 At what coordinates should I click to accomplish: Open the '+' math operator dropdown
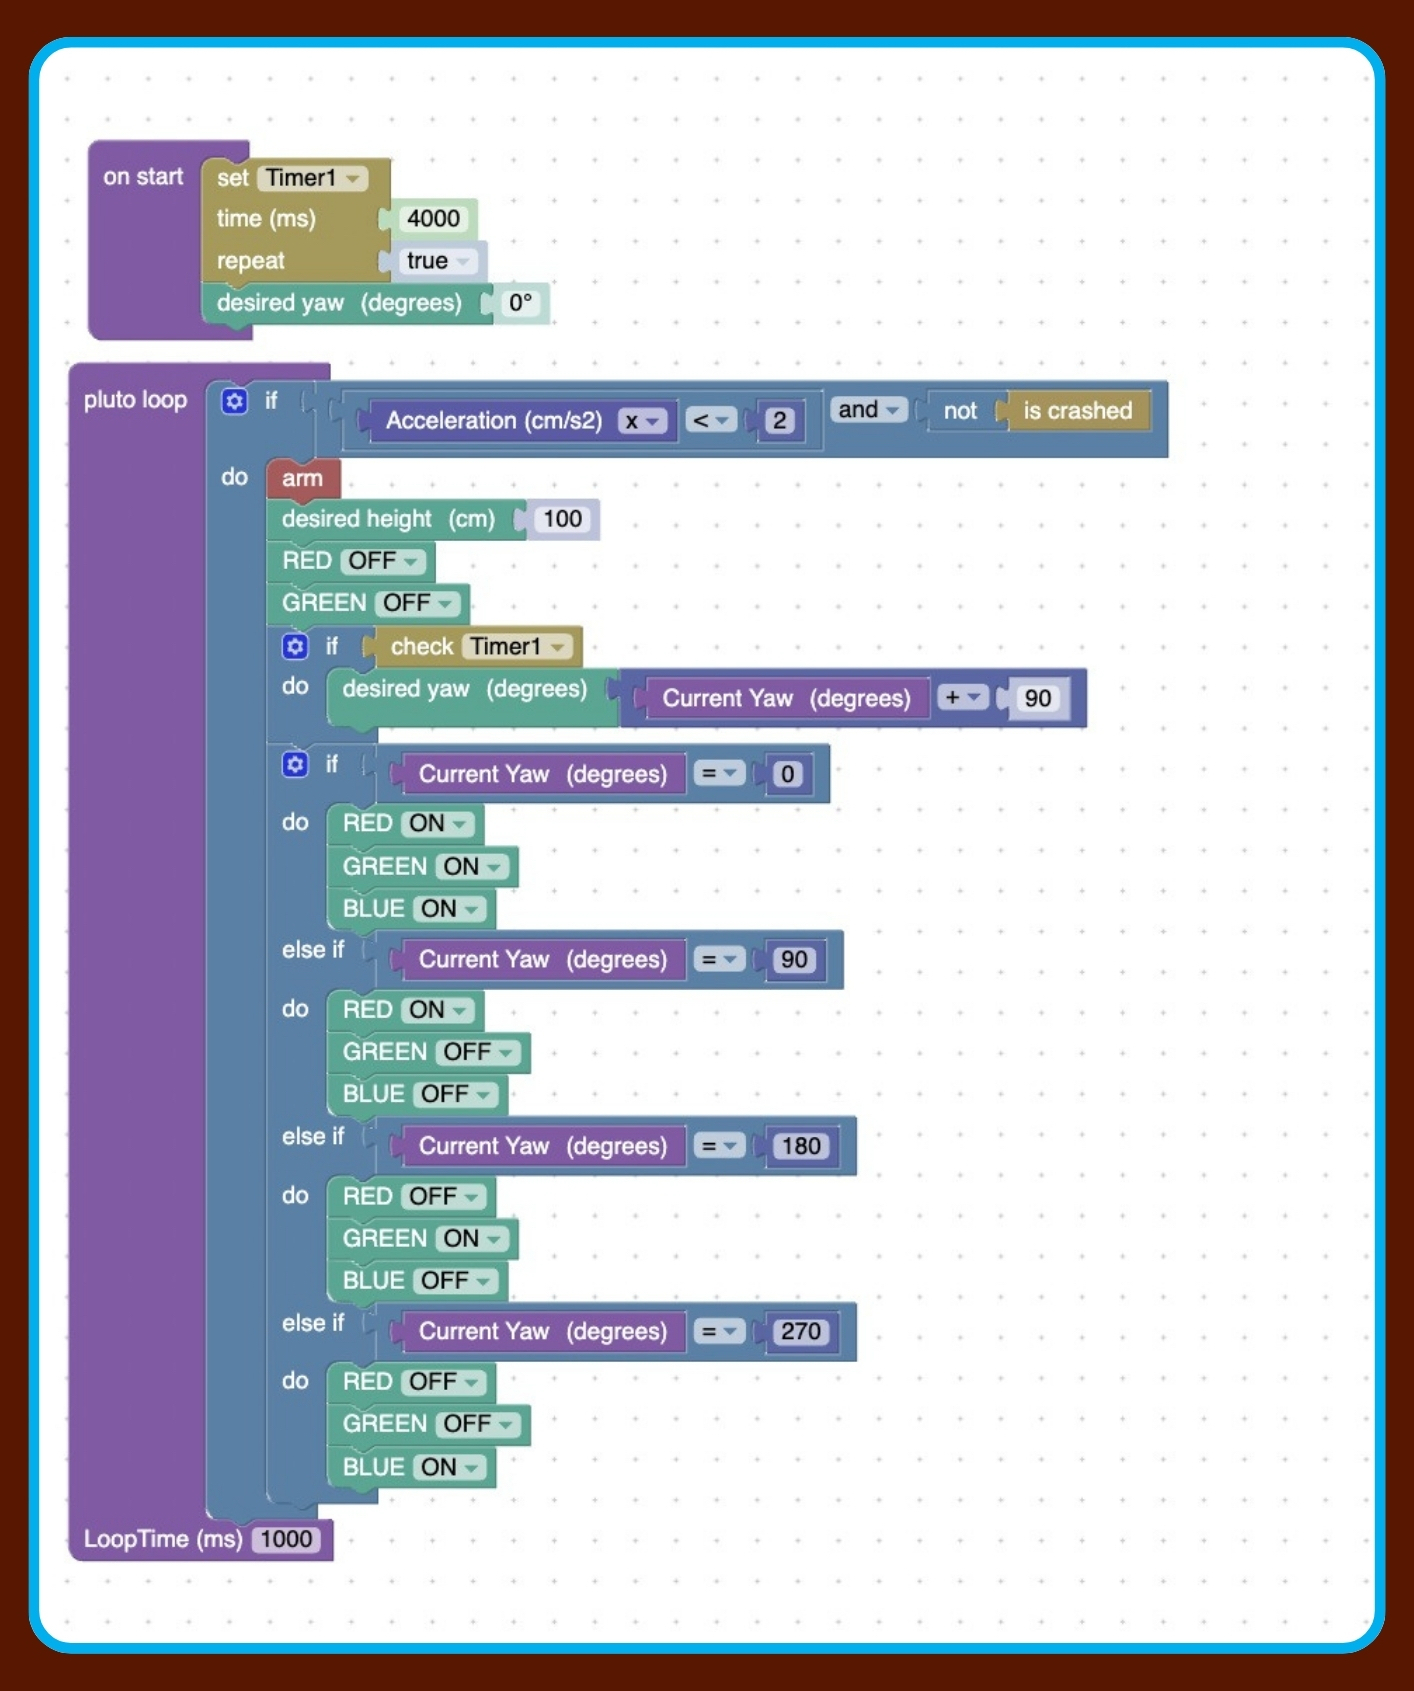[962, 698]
